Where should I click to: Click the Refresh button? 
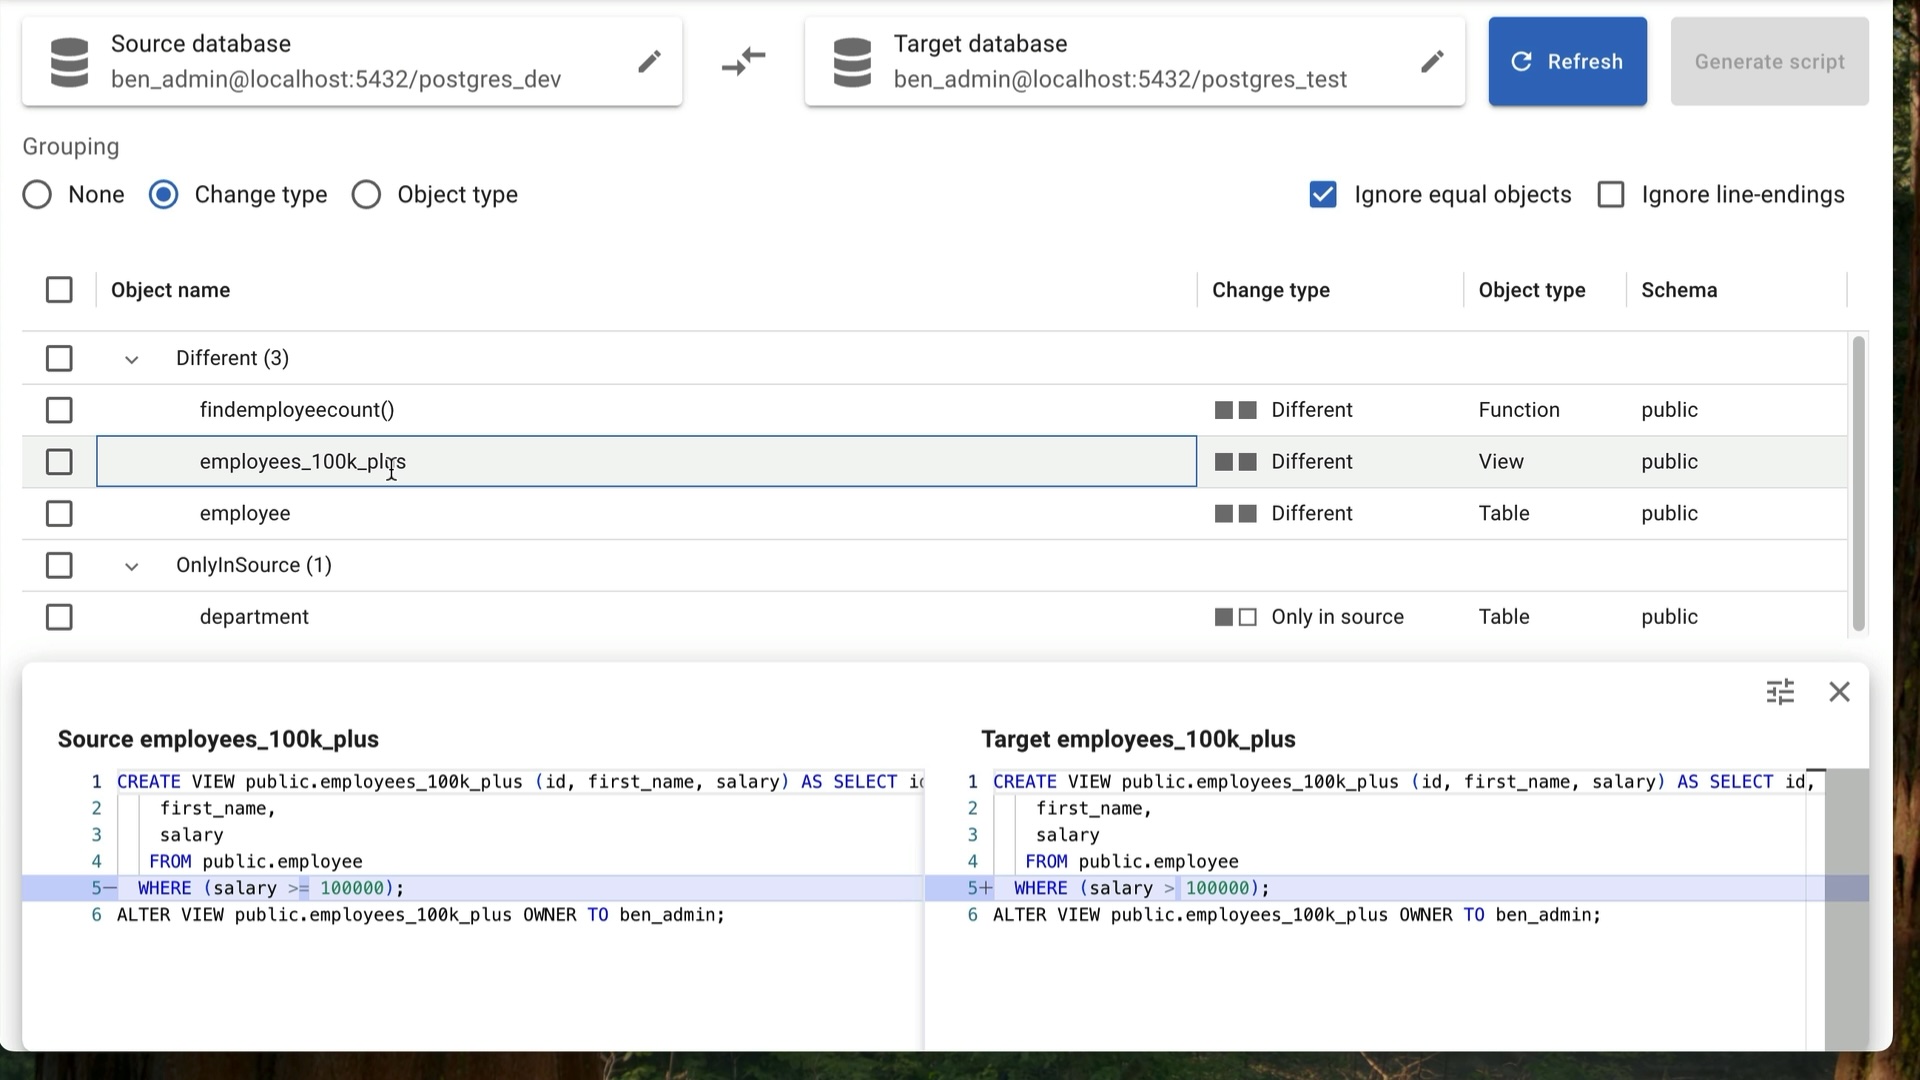1567,62
